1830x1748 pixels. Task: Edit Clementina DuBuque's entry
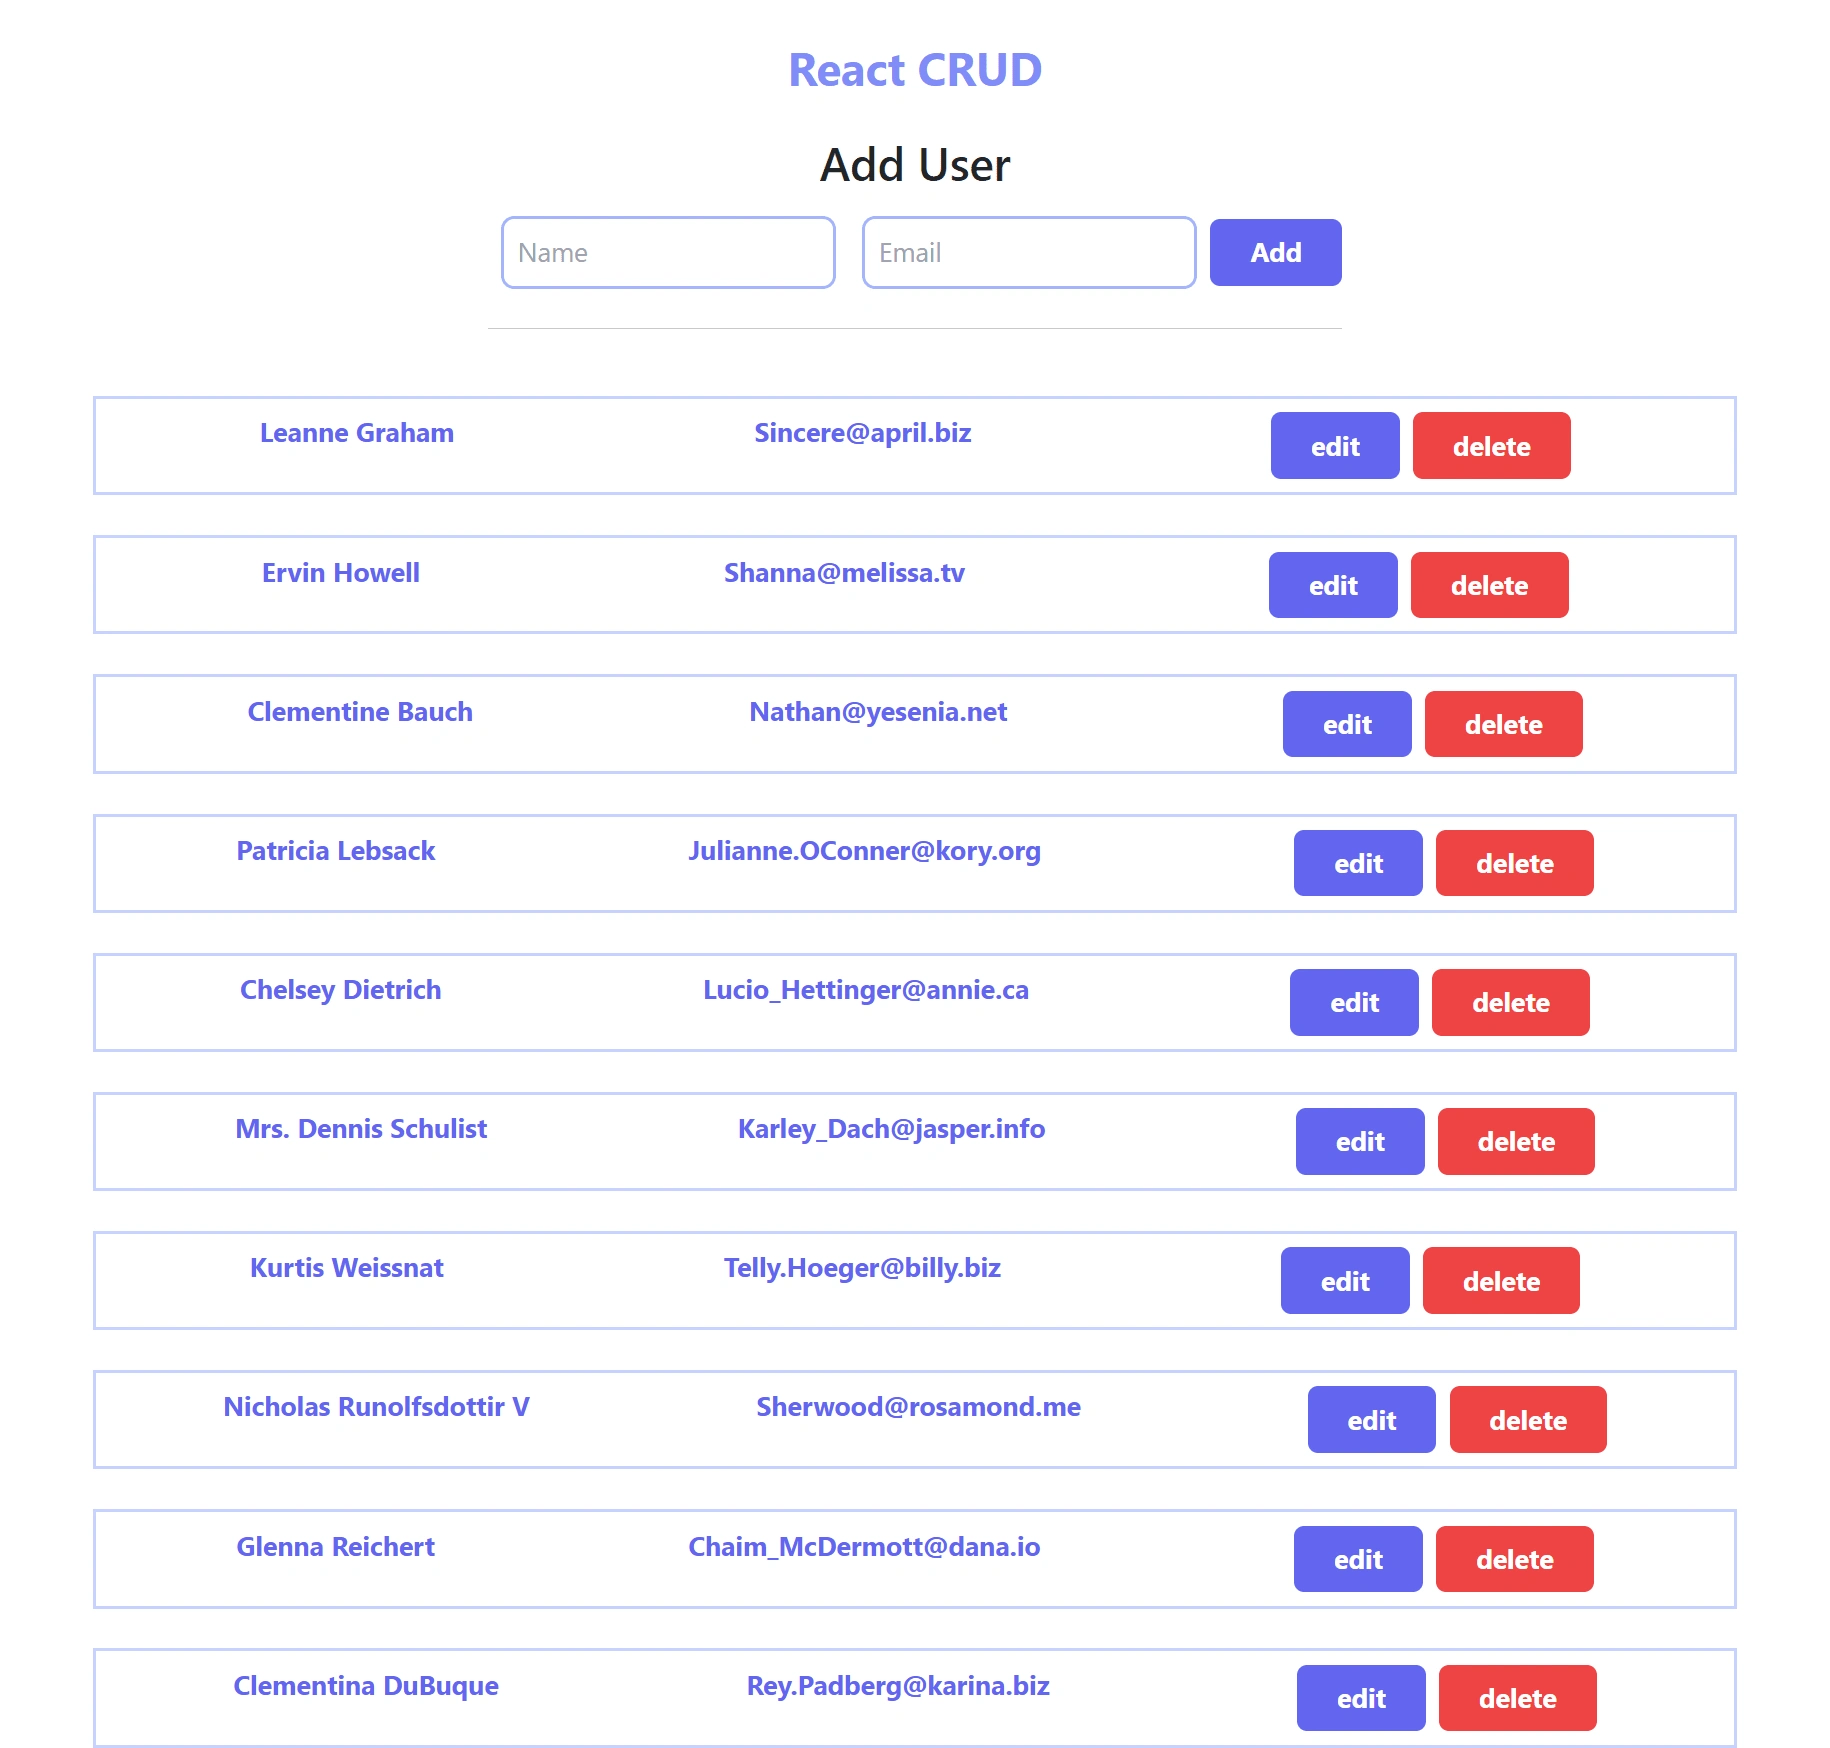tap(1361, 1698)
